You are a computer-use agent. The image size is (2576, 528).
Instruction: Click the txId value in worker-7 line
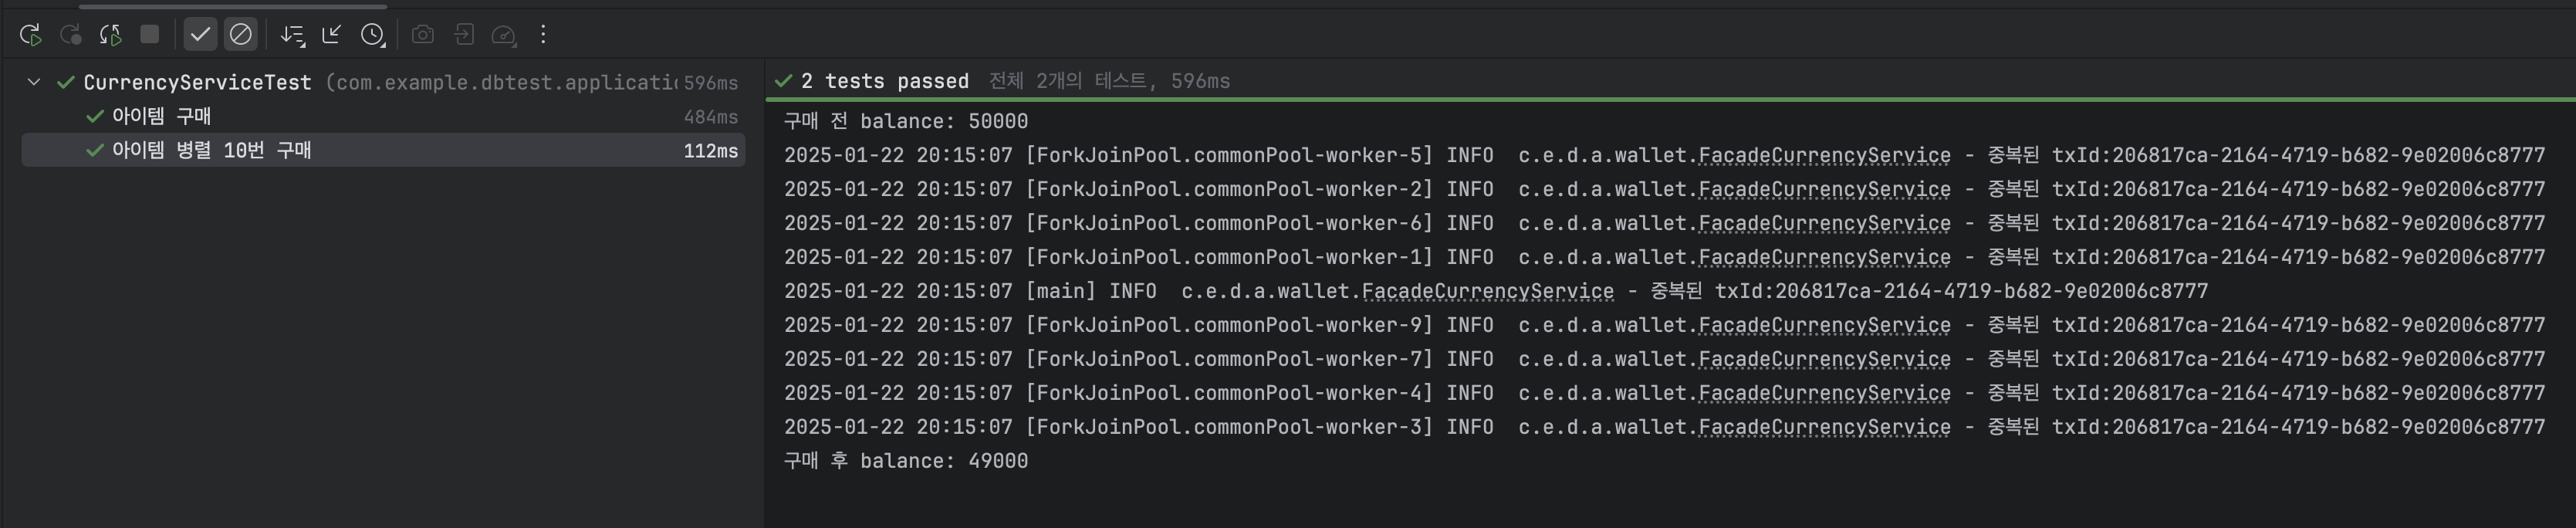(x=2328, y=359)
